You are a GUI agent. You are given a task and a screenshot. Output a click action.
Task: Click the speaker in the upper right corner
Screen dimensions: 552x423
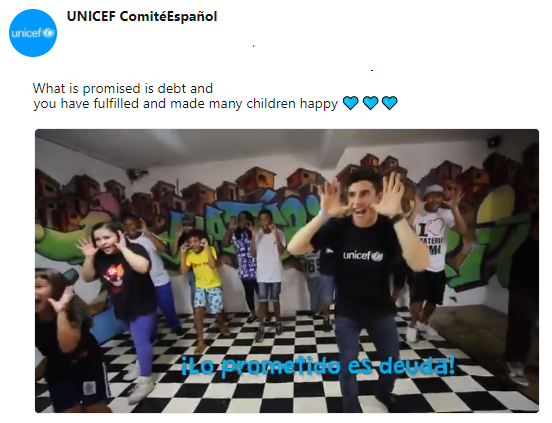coord(494,141)
